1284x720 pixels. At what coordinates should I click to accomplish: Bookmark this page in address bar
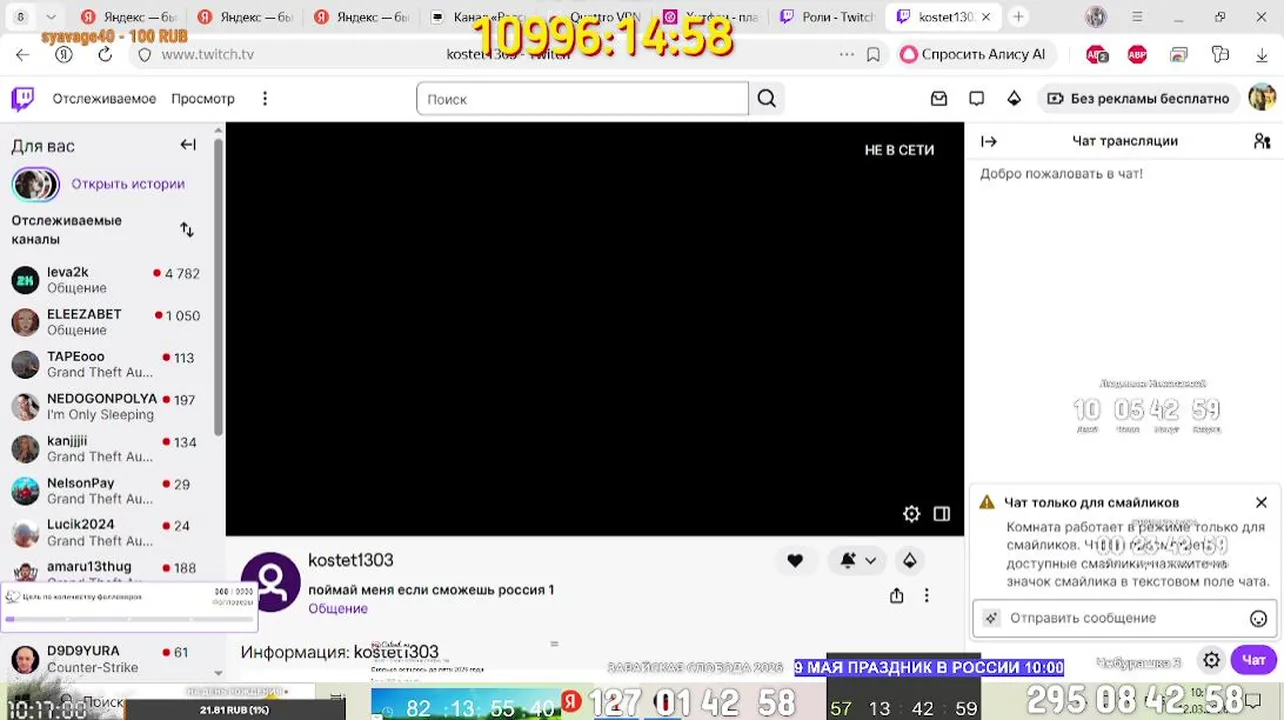873,55
